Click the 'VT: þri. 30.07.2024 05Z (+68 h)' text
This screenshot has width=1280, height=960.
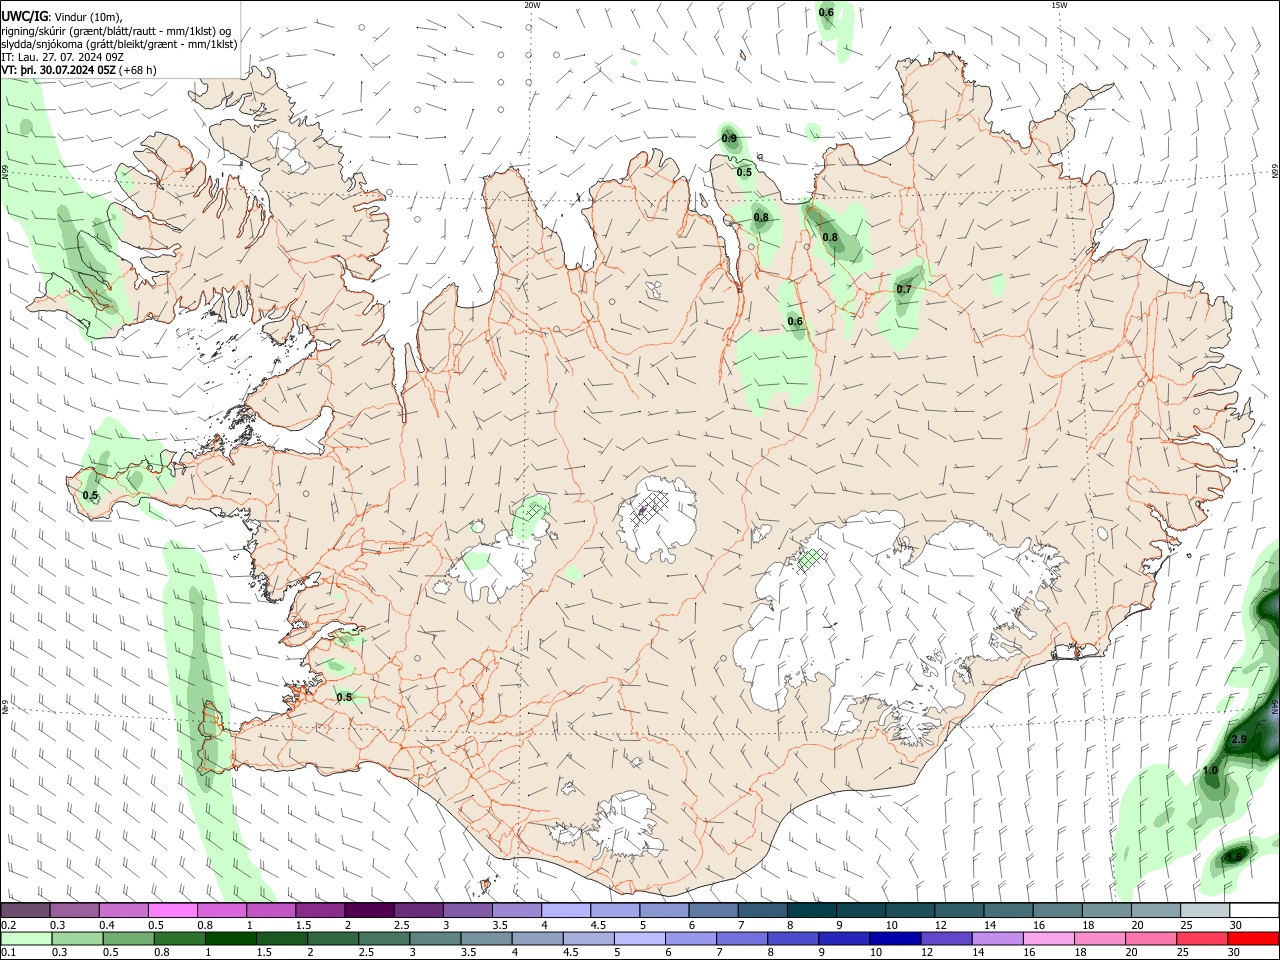point(79,70)
